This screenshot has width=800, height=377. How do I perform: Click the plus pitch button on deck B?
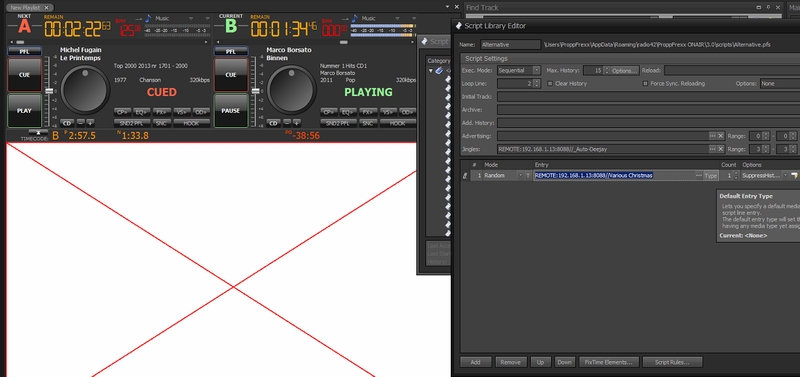pos(296,123)
